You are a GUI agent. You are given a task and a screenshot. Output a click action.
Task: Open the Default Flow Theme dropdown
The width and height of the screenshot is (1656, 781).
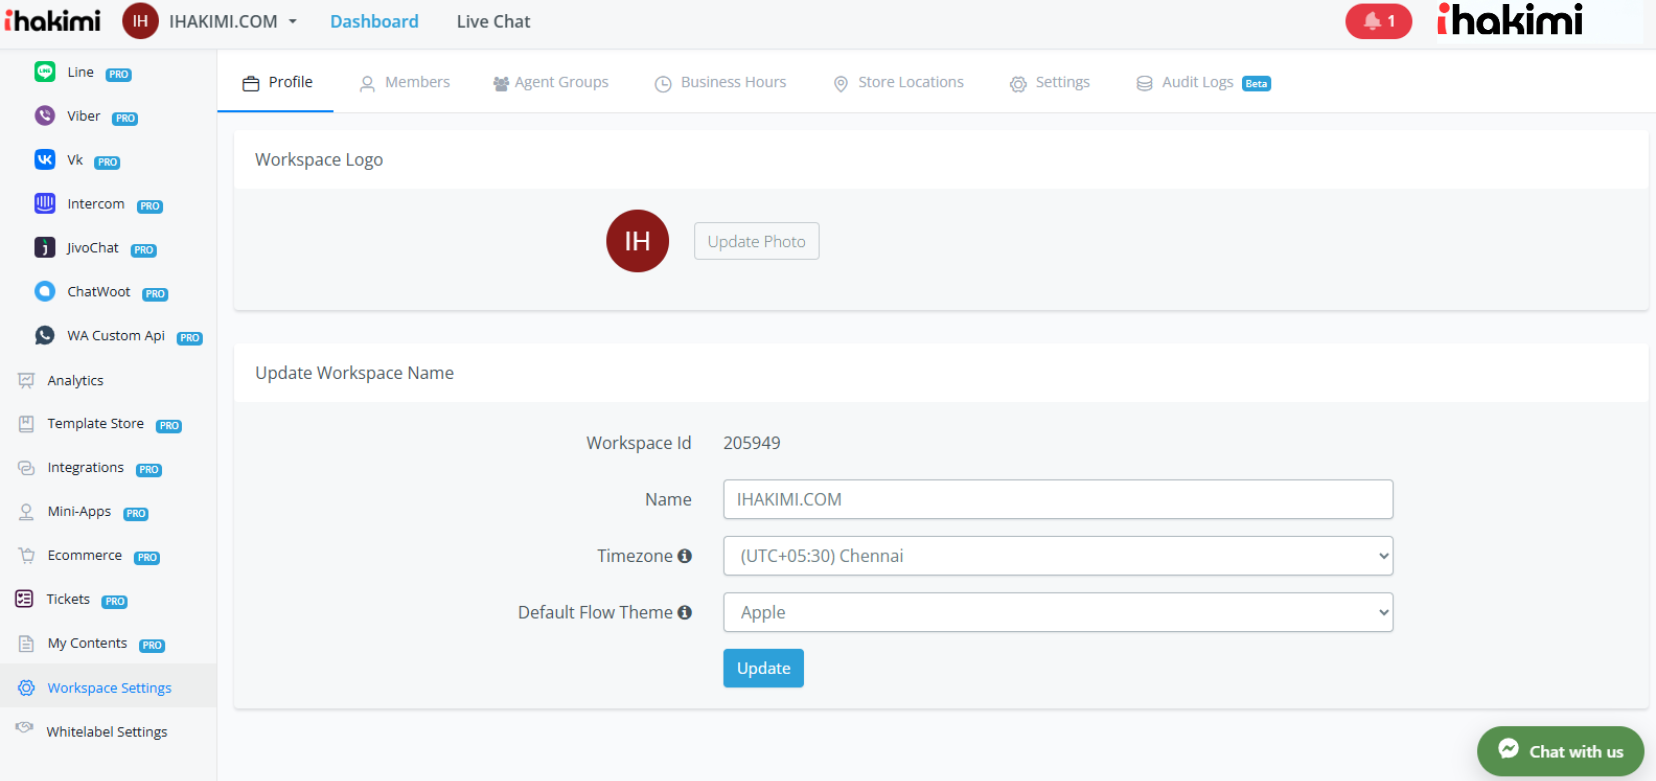(1057, 613)
